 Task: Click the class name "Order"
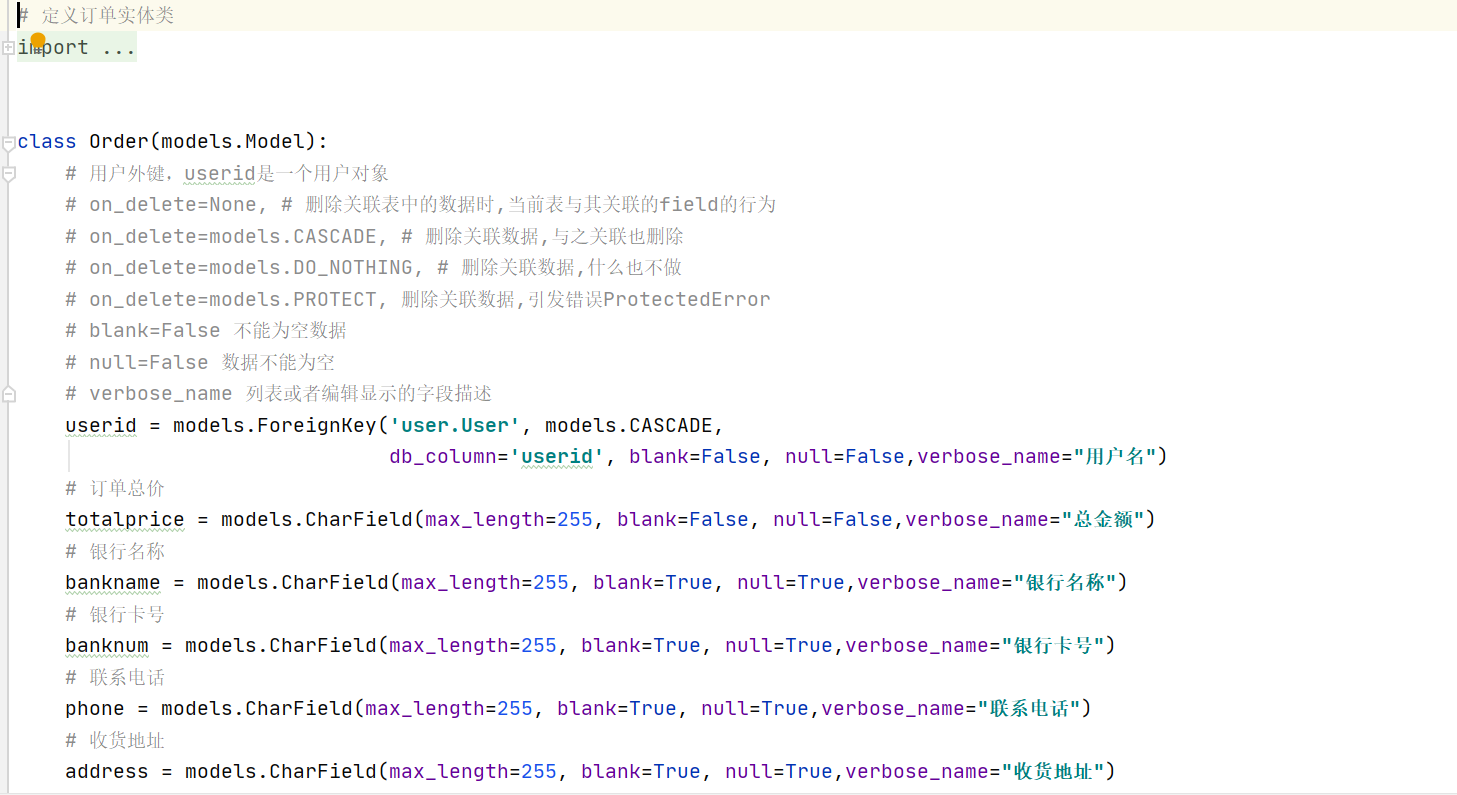[x=119, y=142]
